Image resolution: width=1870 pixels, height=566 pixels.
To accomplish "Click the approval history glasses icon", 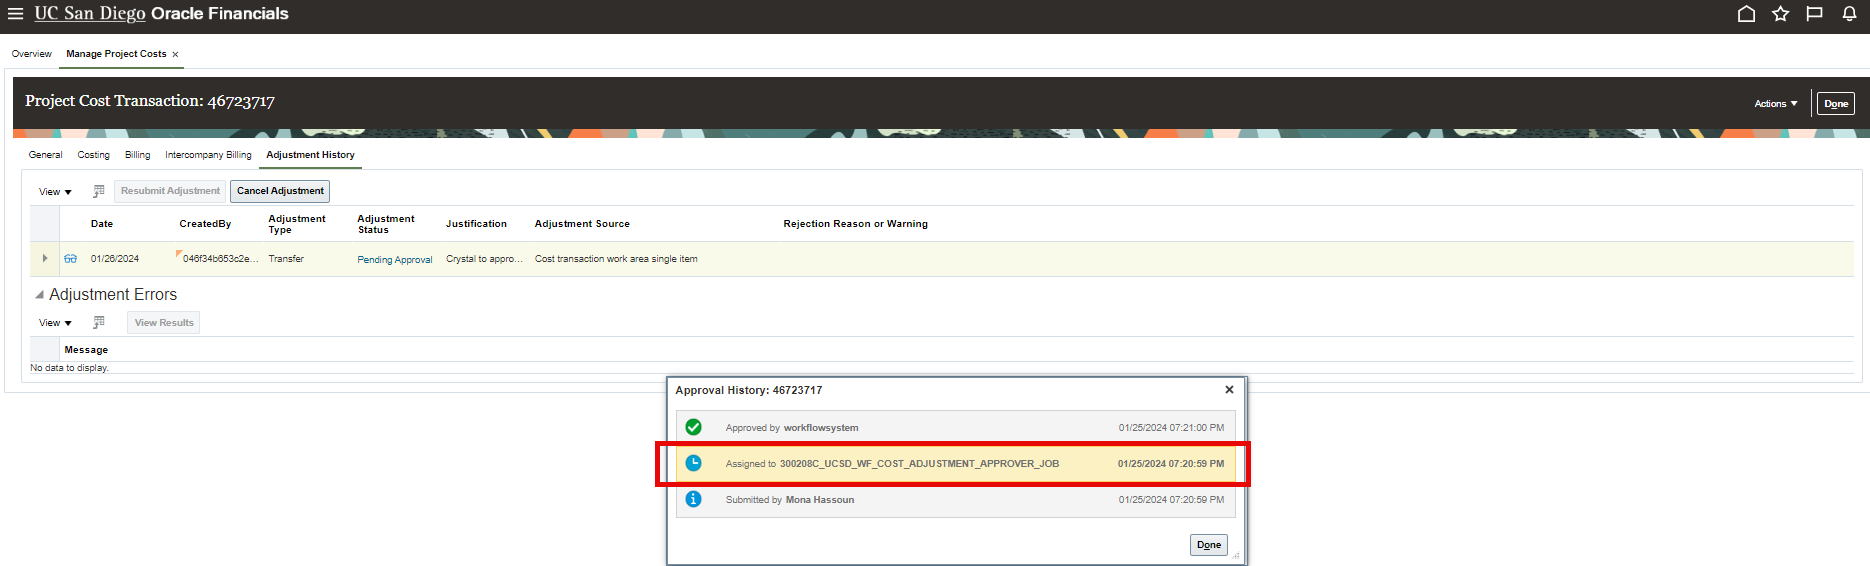I will pos(70,259).
